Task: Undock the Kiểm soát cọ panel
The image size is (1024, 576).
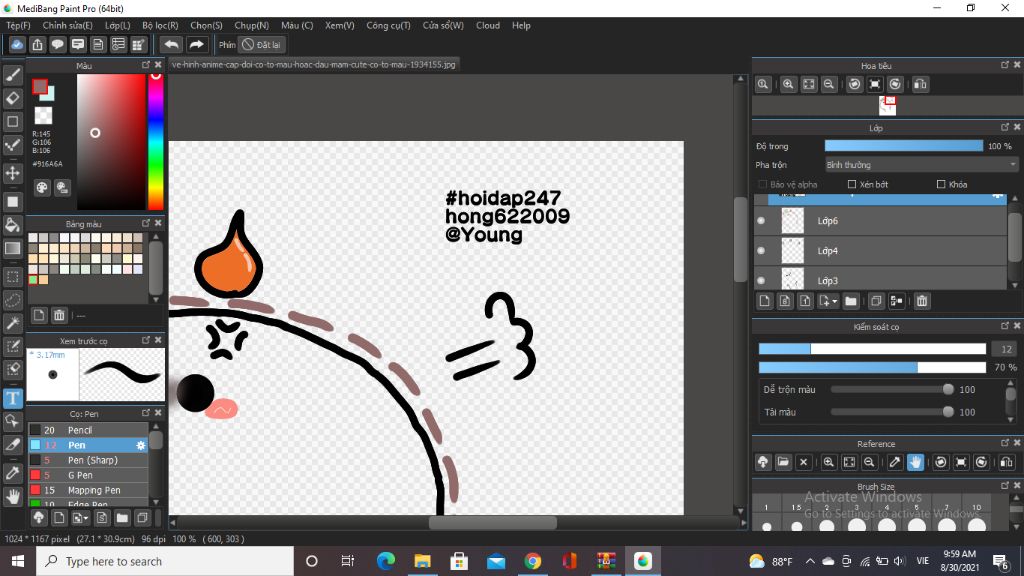Action: point(1004,326)
